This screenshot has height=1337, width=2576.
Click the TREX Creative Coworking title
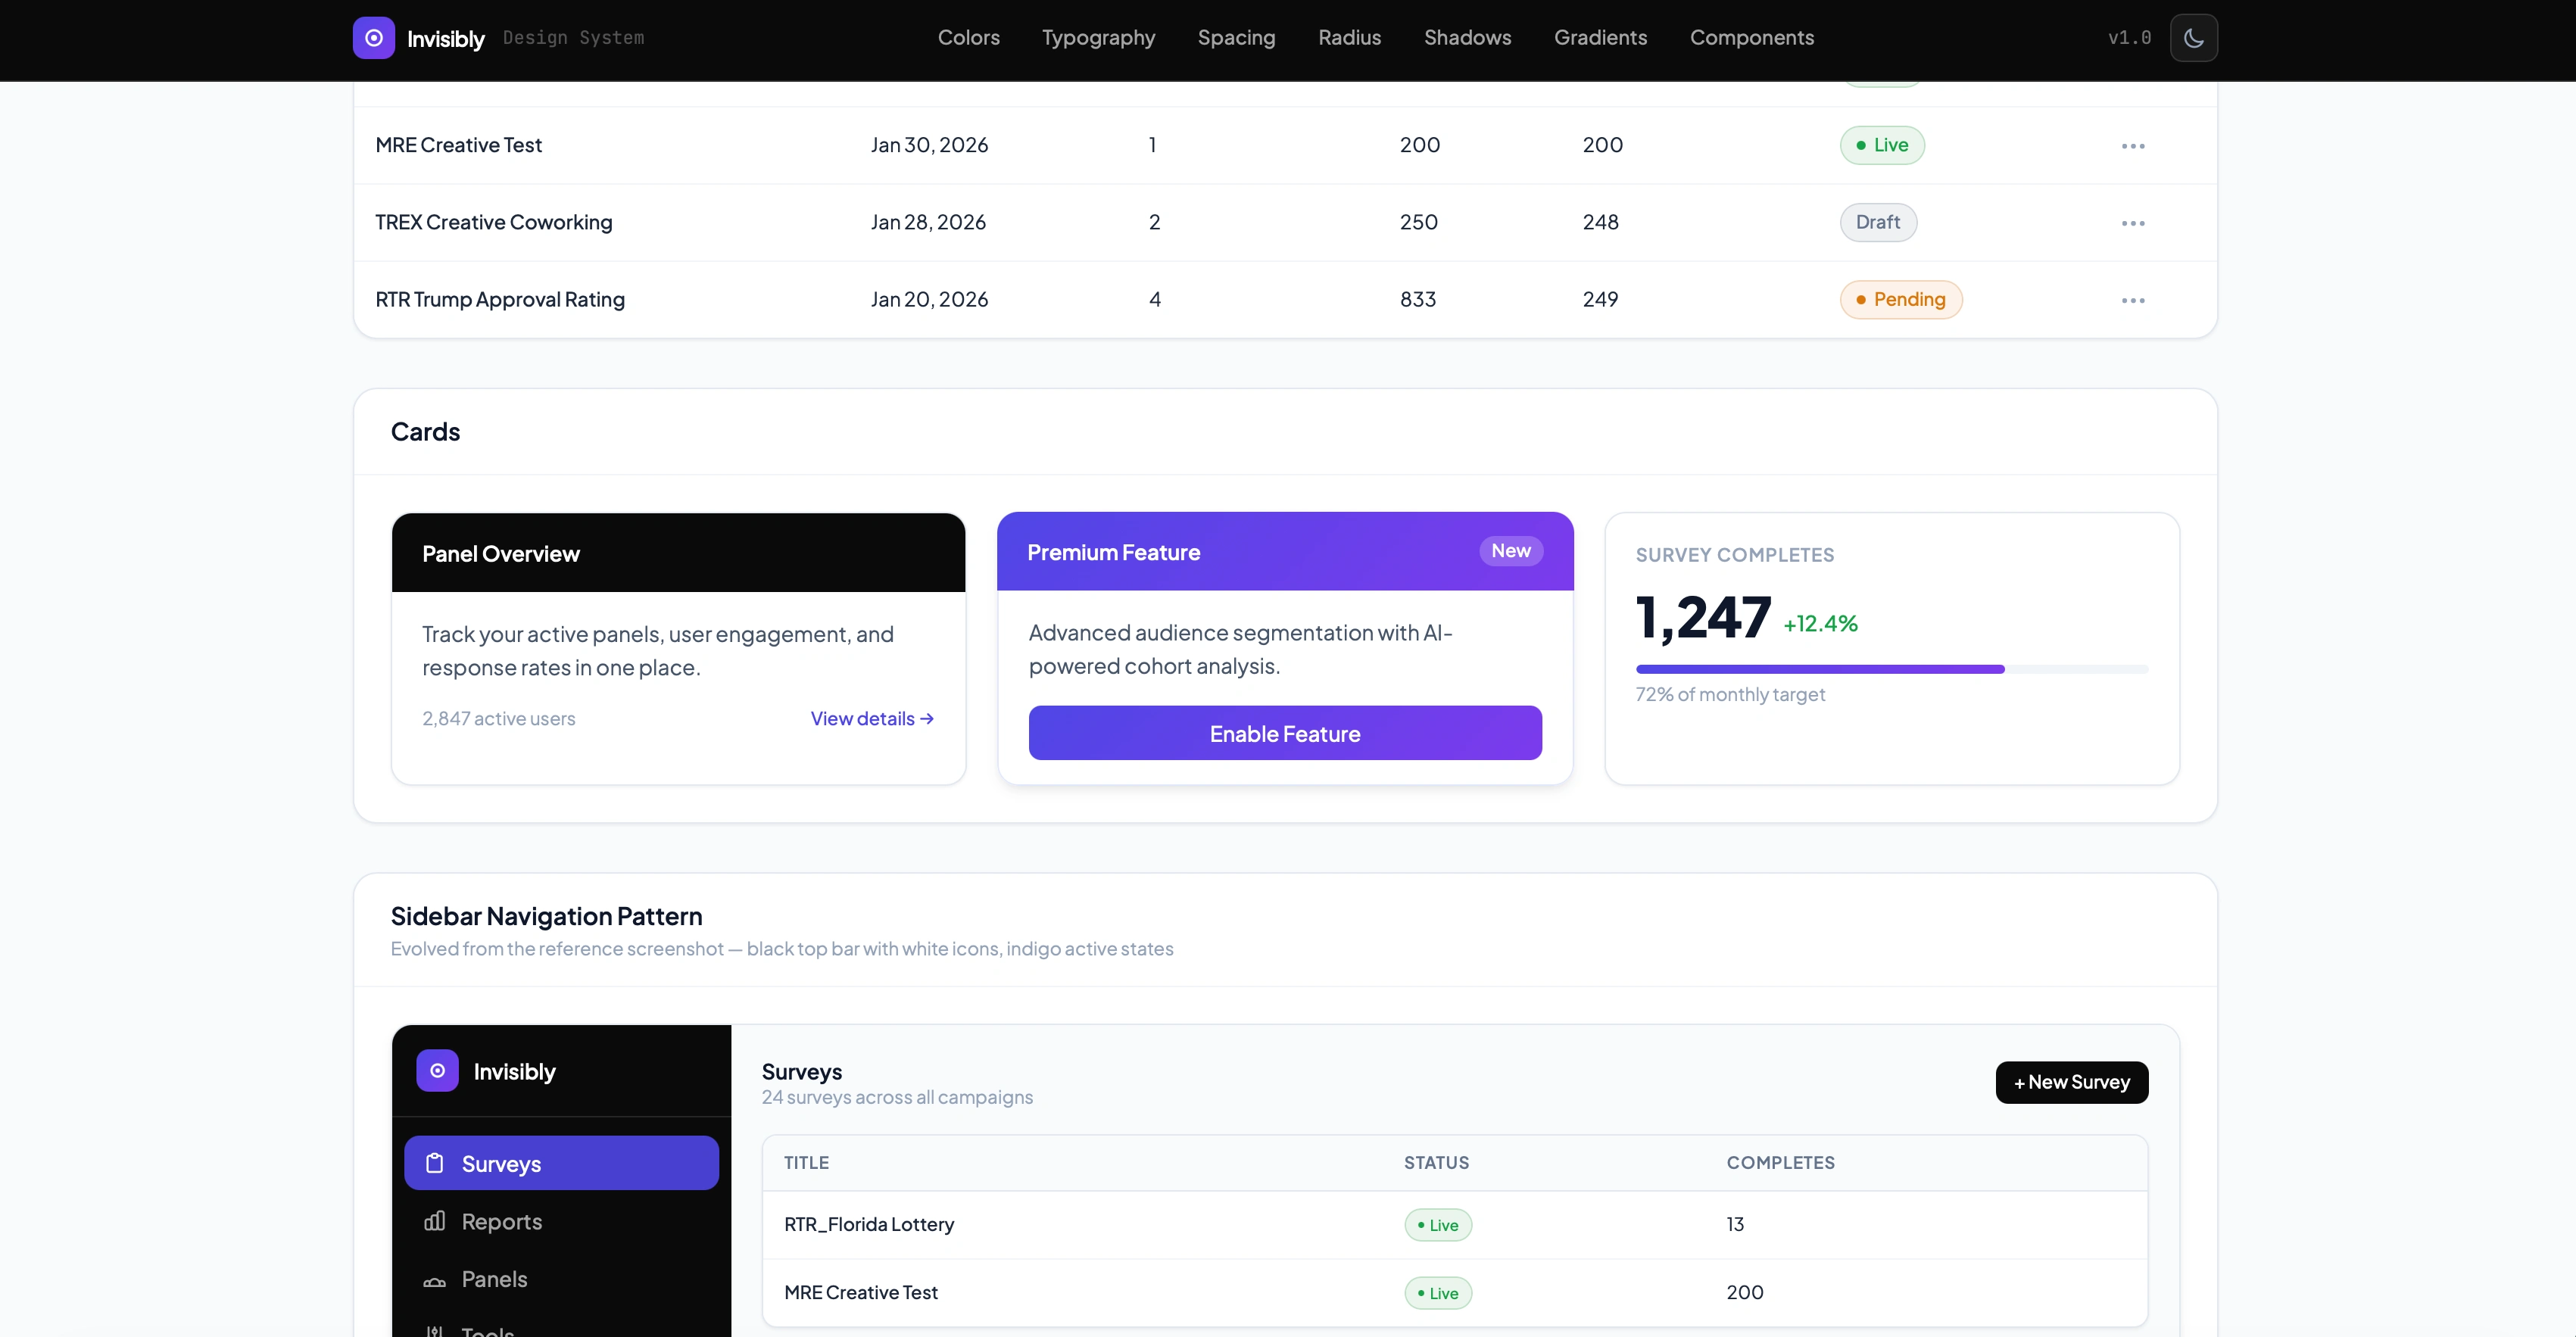pyautogui.click(x=493, y=222)
